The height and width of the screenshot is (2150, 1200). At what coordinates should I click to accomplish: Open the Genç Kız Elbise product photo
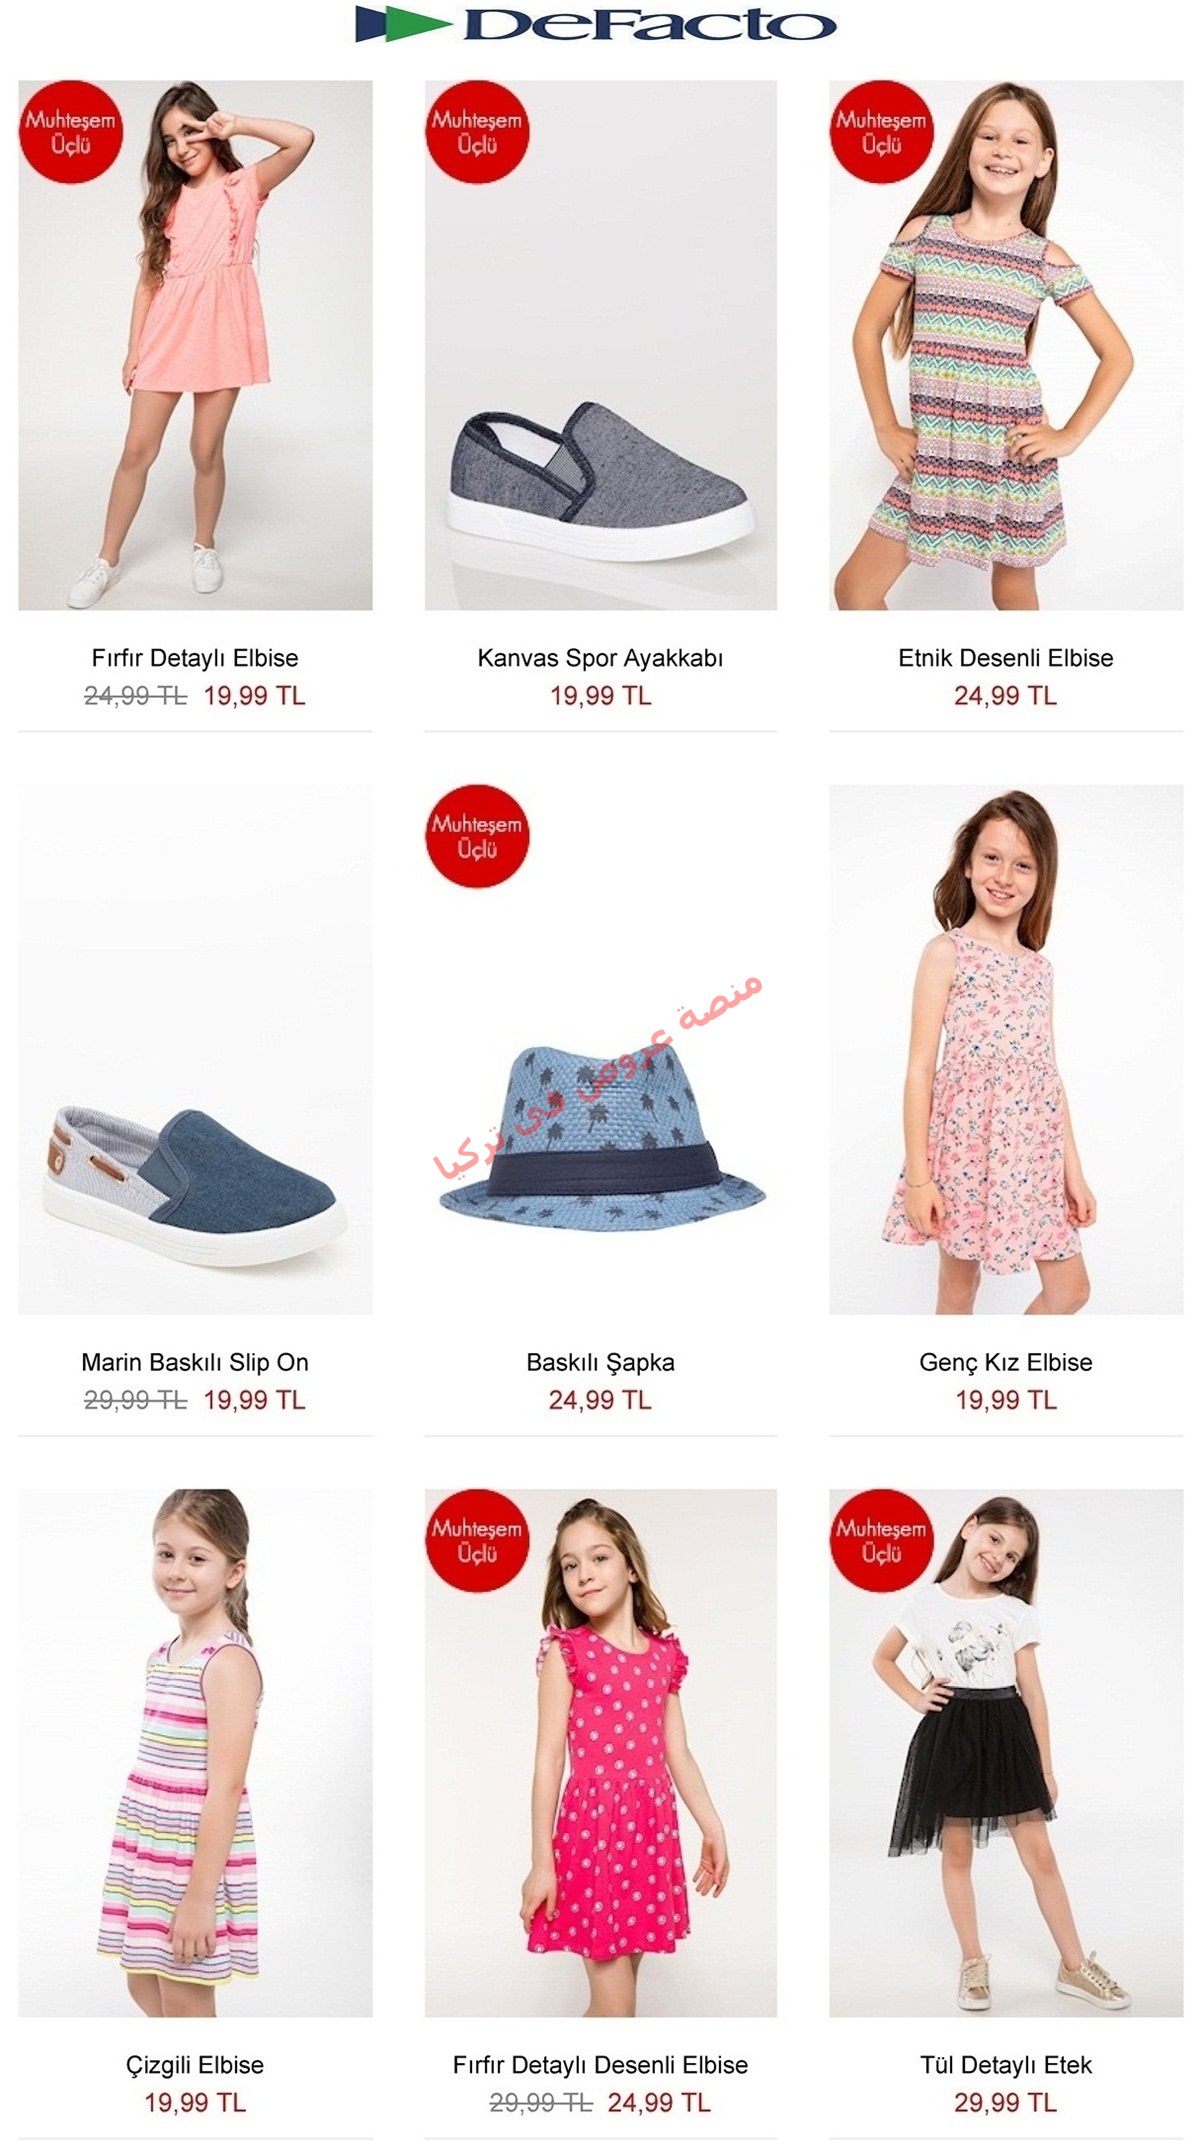tap(1006, 1049)
